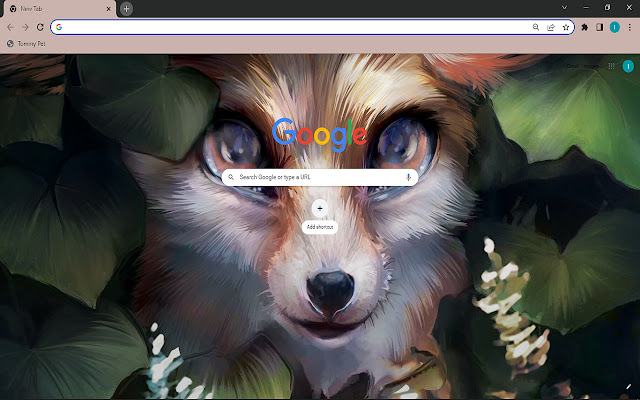The height and width of the screenshot is (400, 640).
Task: Click the Search Google or type a URL box
Action: pos(320,177)
